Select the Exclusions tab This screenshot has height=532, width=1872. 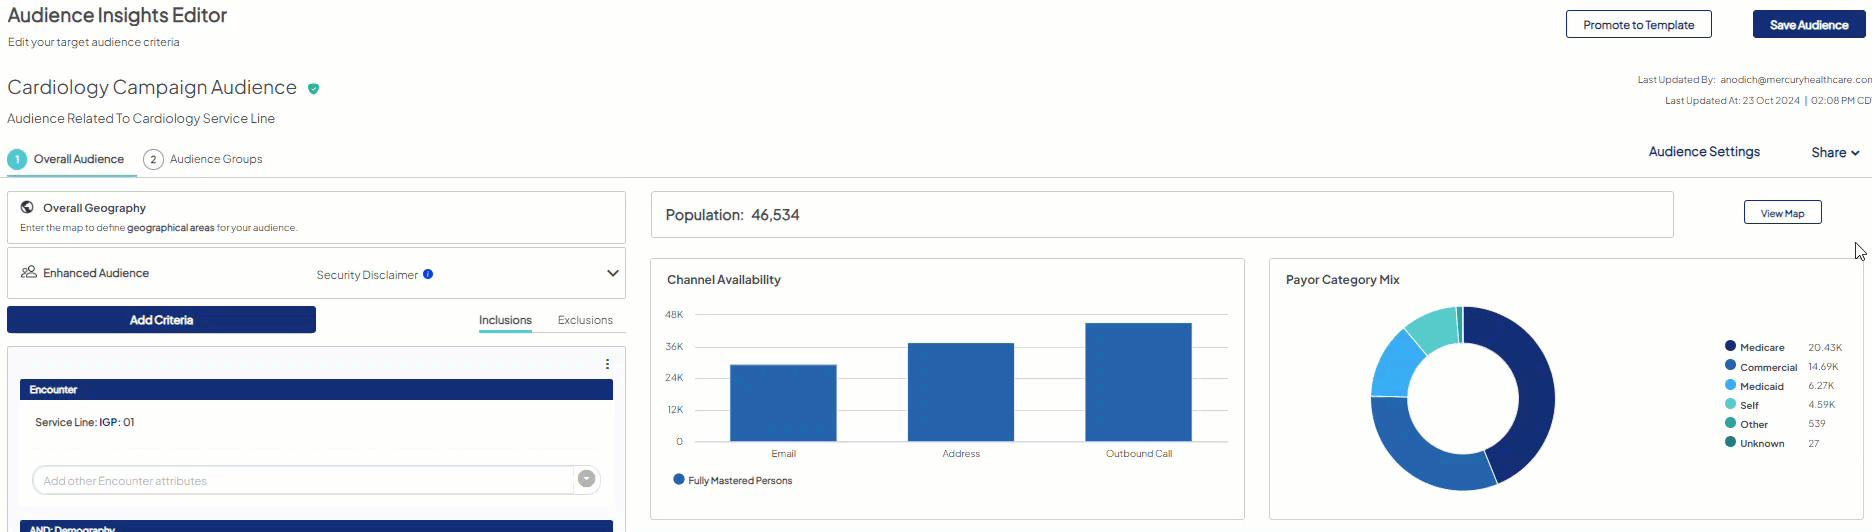585,320
